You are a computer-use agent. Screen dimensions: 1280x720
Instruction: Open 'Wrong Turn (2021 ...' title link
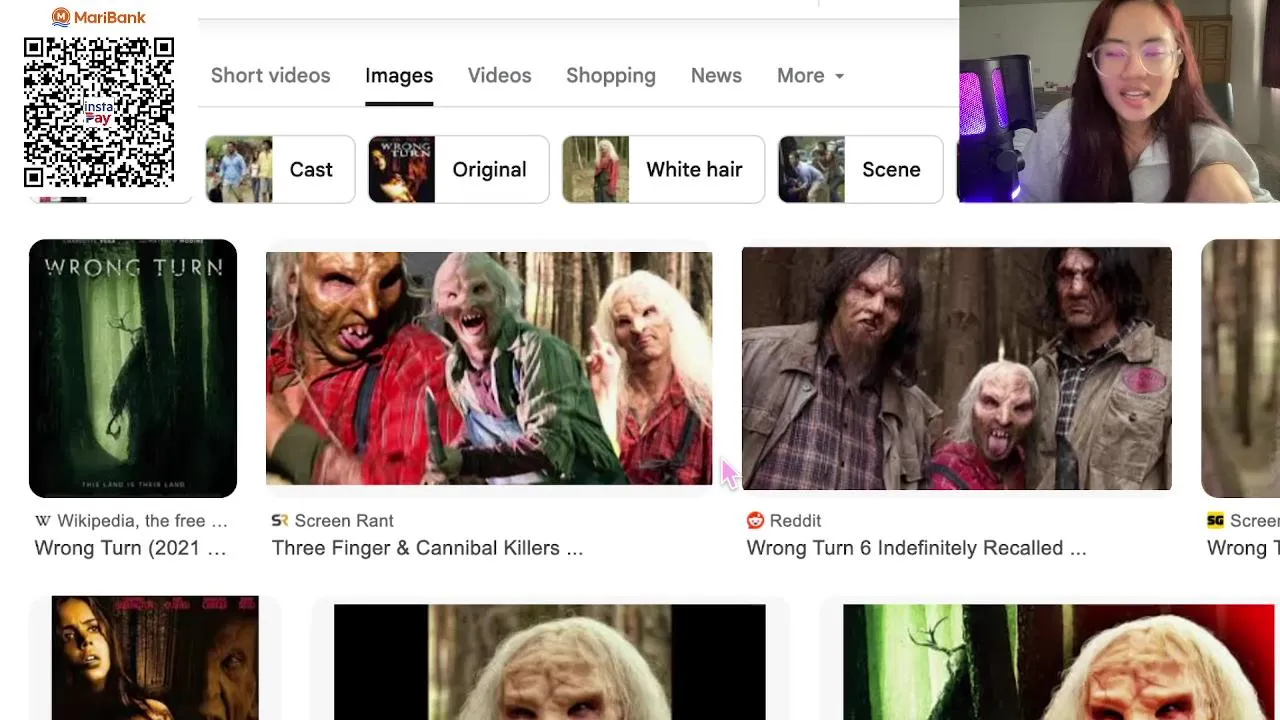pyautogui.click(x=130, y=548)
